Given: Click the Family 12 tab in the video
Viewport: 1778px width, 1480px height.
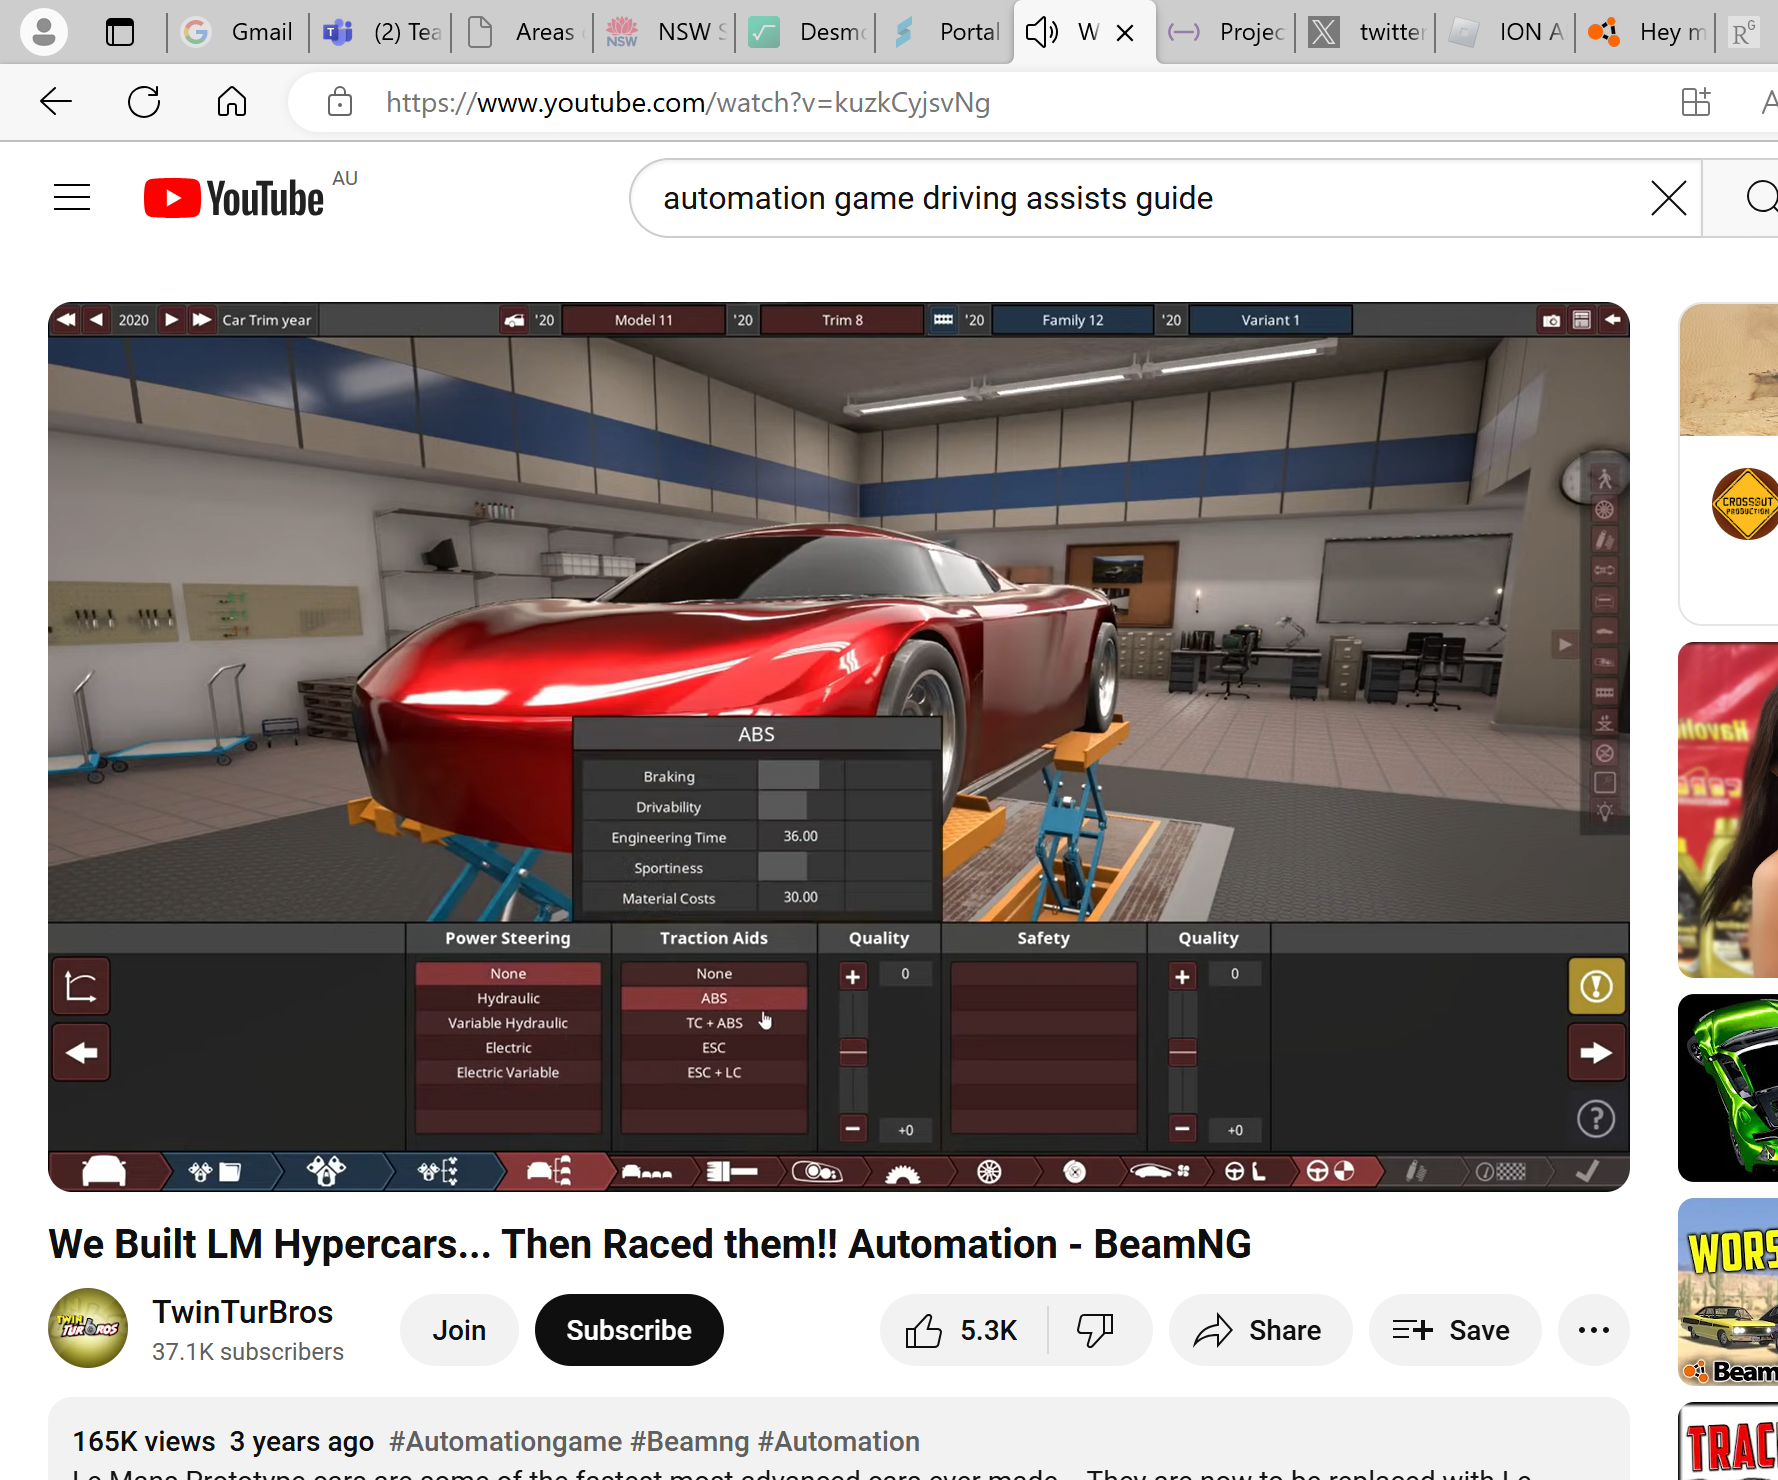Looking at the screenshot, I should click(1073, 320).
